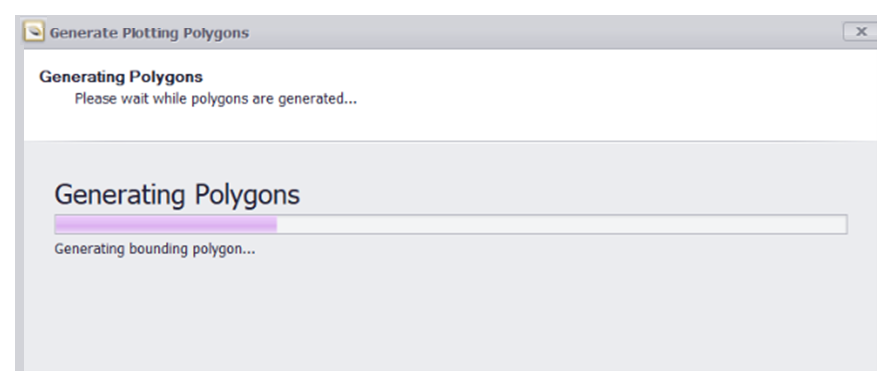Image resolution: width=892 pixels, height=386 pixels.
Task: Click the bold Generating Polygons header text
Action: [x=121, y=77]
